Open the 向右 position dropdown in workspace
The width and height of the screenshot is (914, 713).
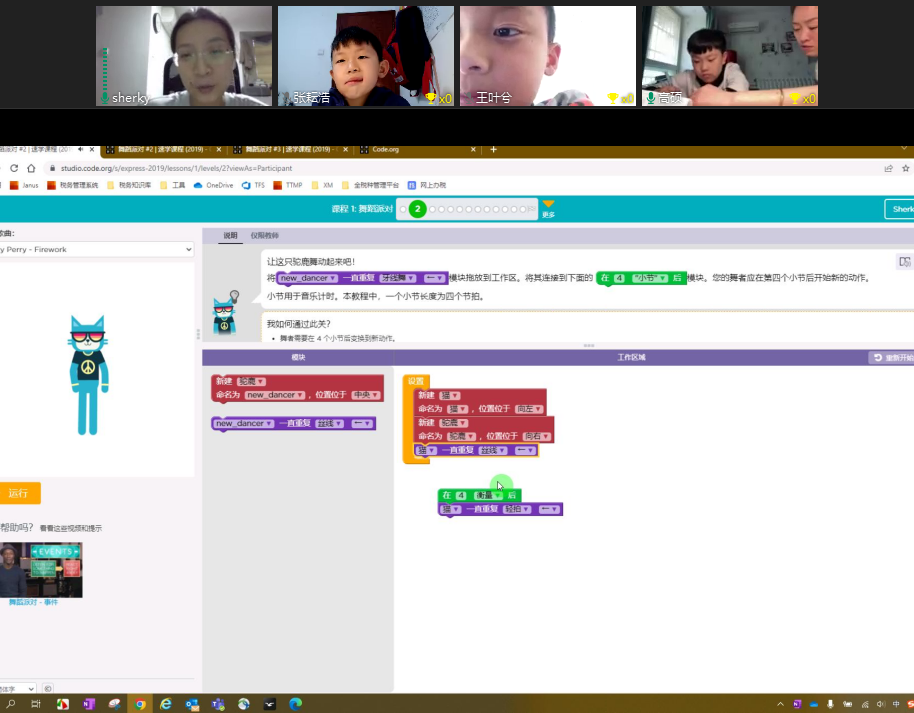[x=536, y=436]
